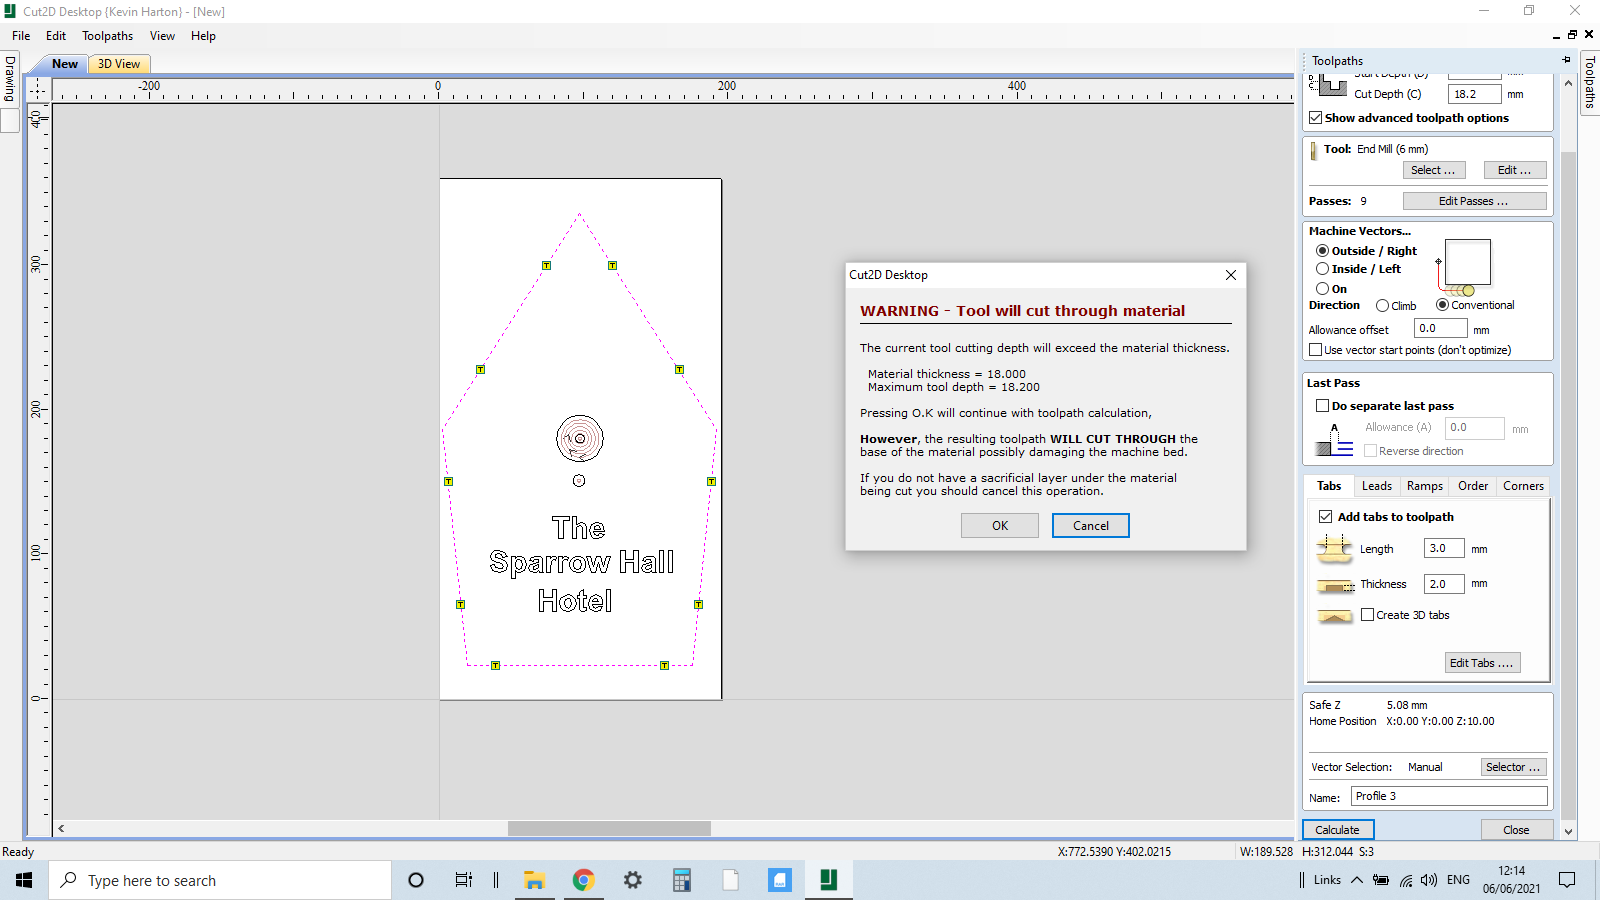Image resolution: width=1600 pixels, height=900 pixels.
Task: Uncheck Show advanced toolpath options
Action: tap(1316, 118)
